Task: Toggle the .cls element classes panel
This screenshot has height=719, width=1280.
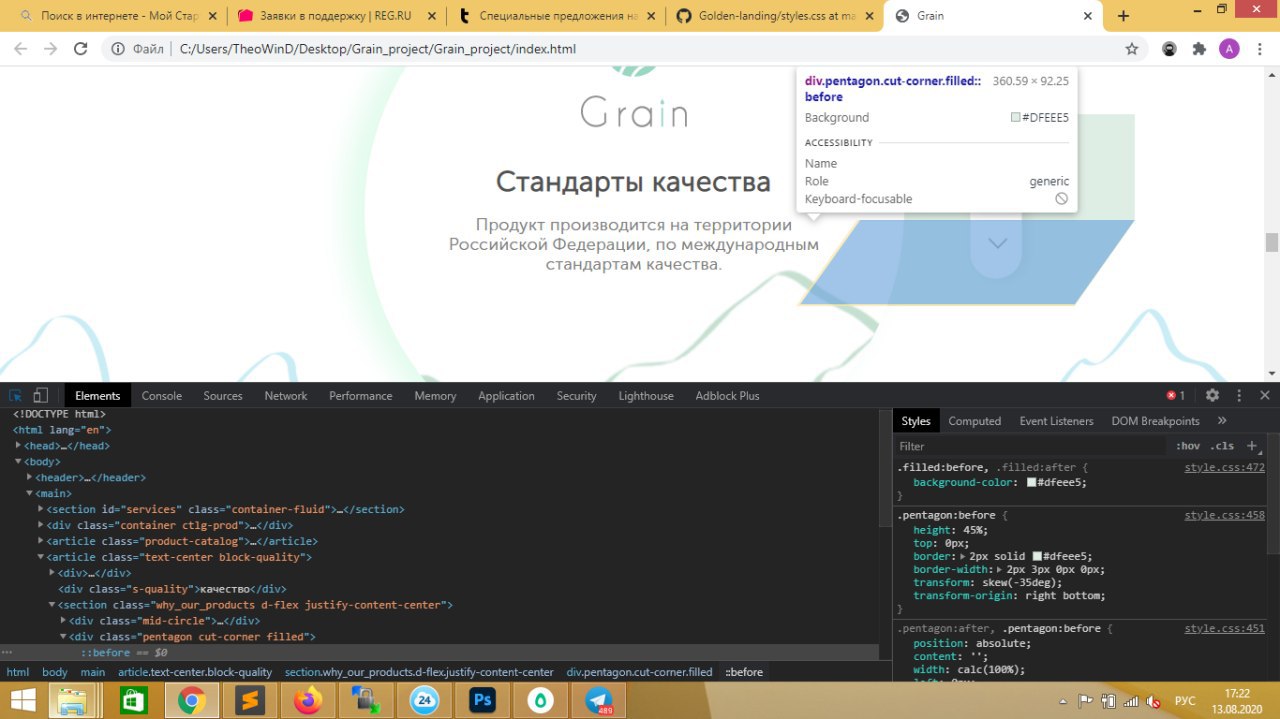Action: 1222,446
